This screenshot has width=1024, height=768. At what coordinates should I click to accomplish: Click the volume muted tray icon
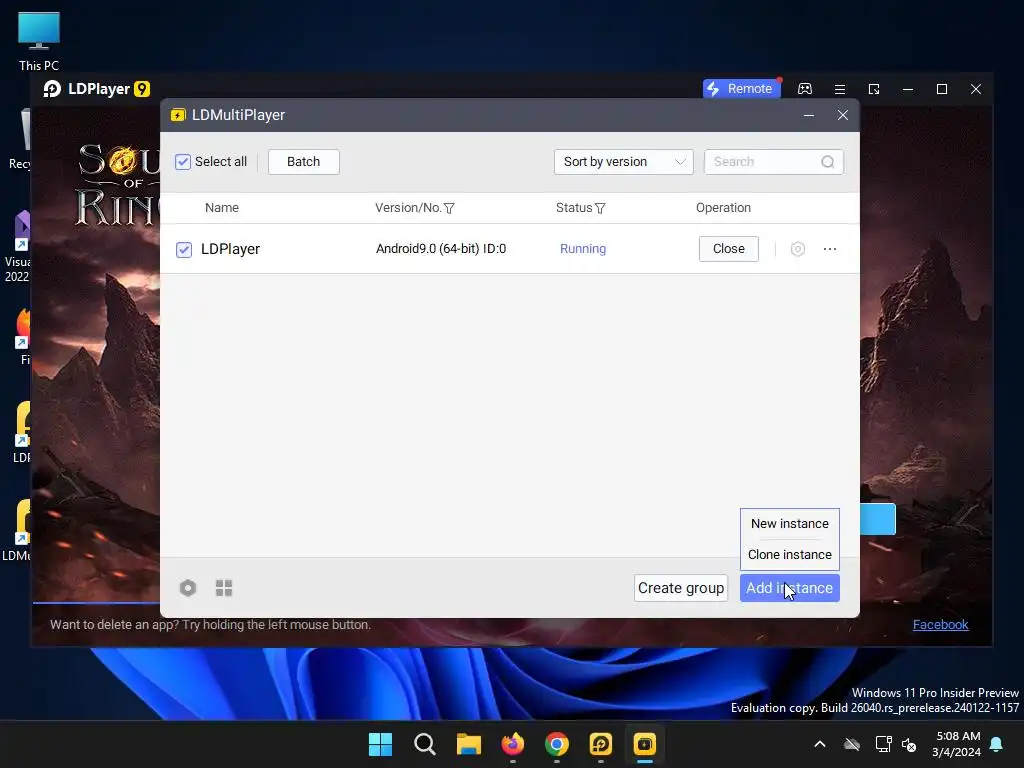pyautogui.click(x=909, y=744)
